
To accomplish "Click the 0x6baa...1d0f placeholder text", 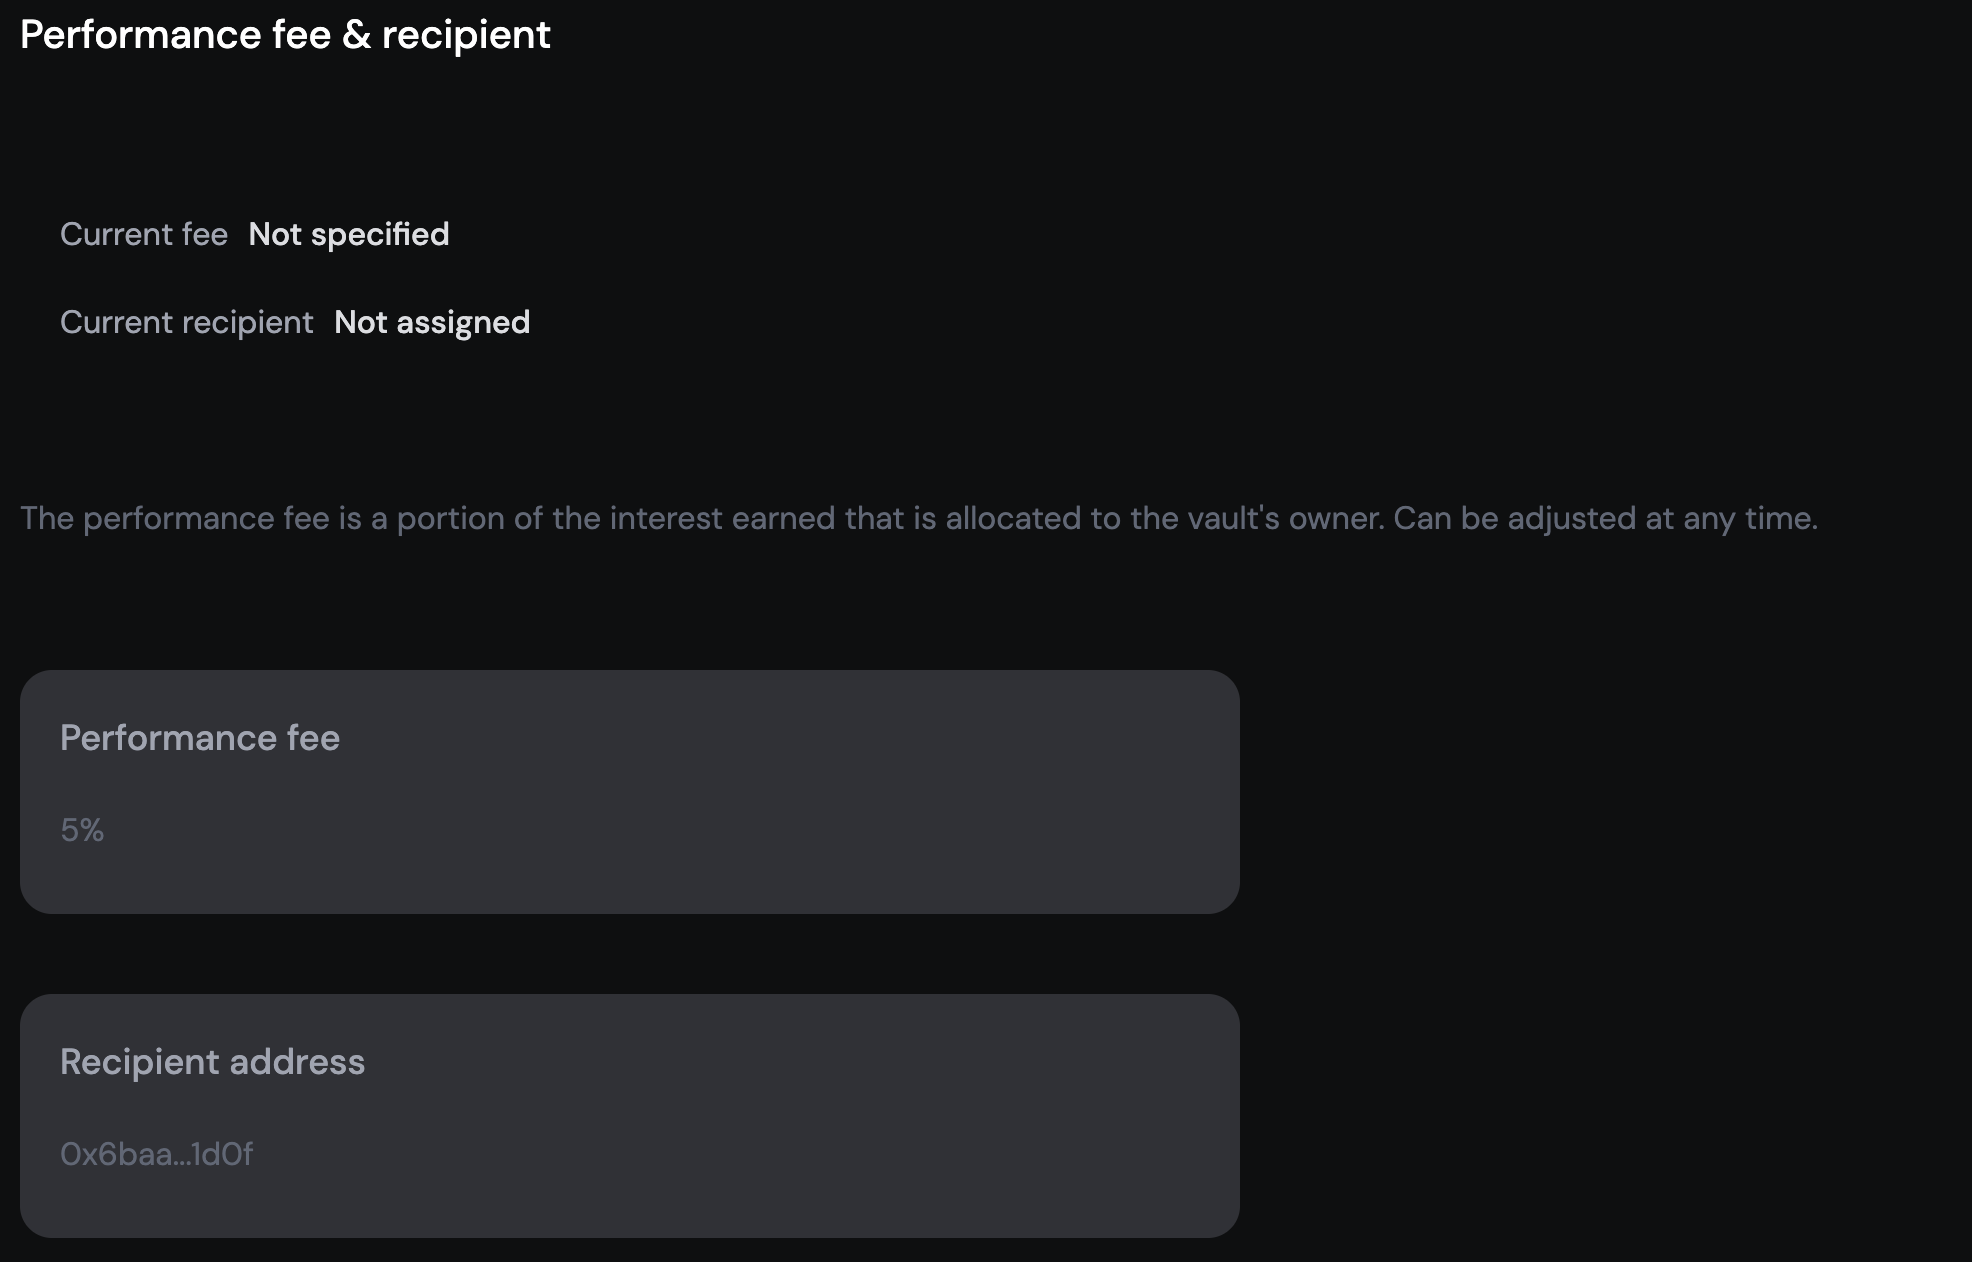I will 157,1154.
